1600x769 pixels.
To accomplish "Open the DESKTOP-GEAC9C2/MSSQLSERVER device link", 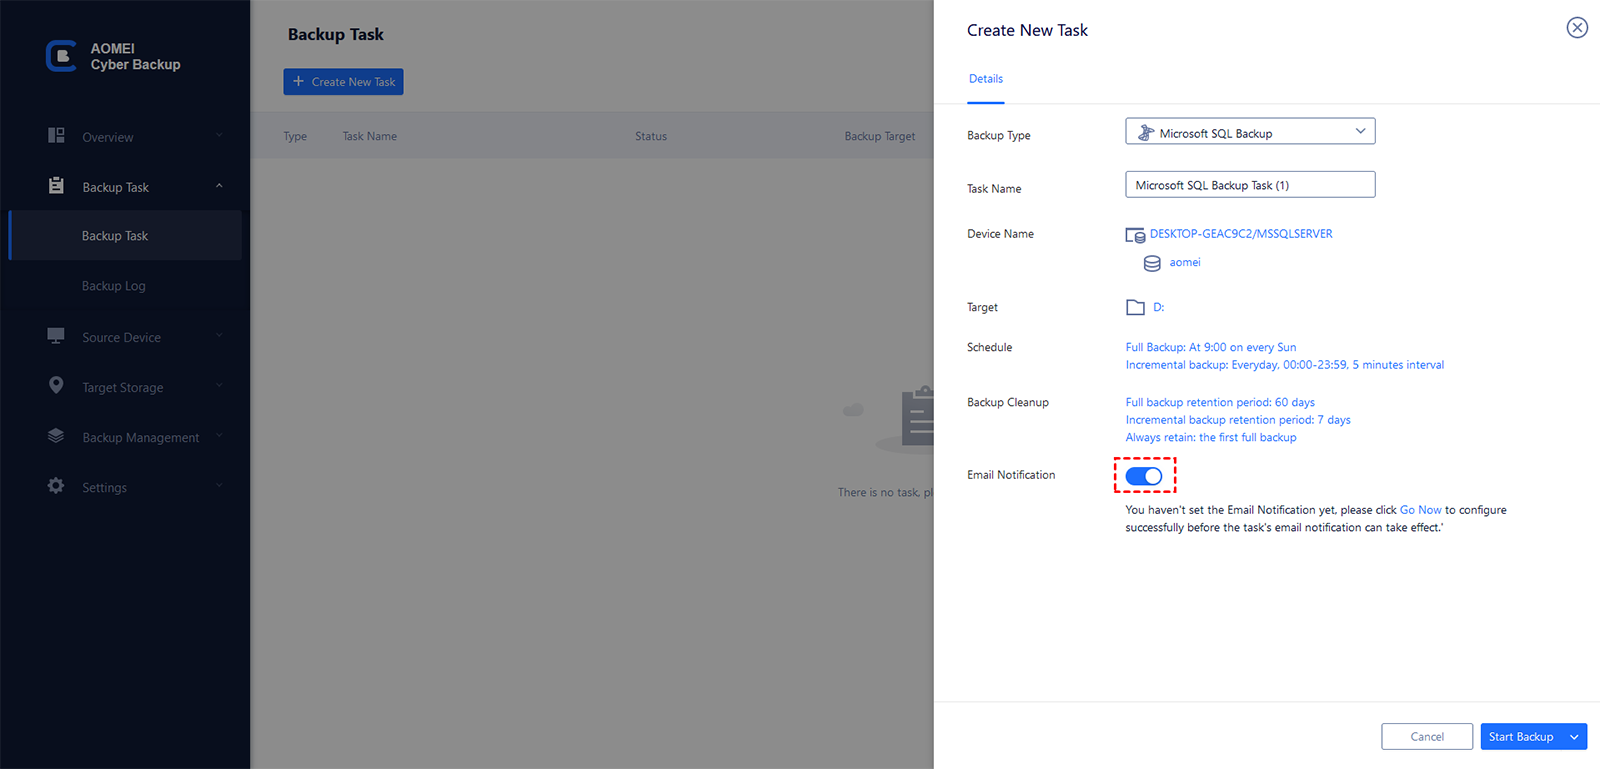I will (x=1241, y=234).
